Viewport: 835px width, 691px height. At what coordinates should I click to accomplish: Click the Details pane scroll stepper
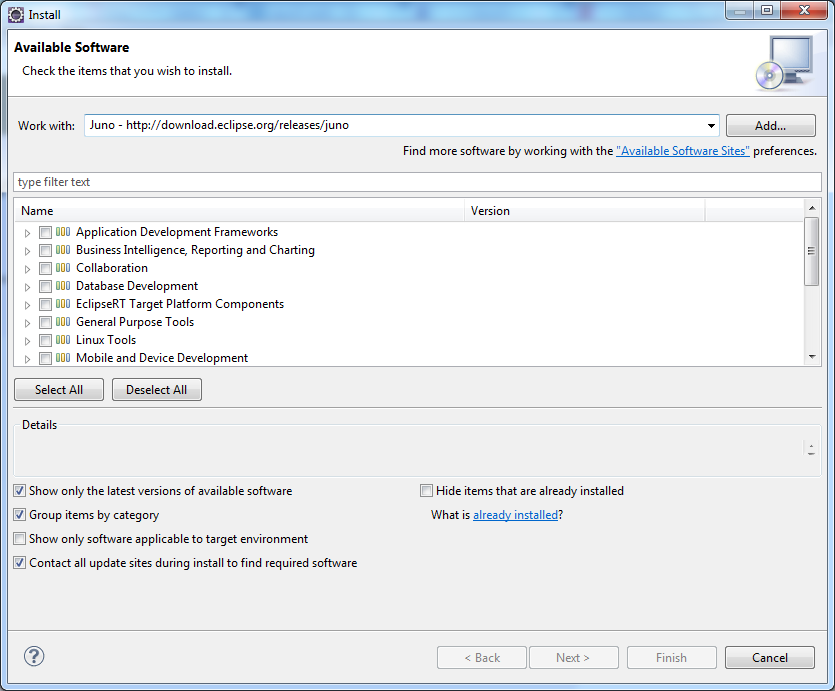[811, 449]
